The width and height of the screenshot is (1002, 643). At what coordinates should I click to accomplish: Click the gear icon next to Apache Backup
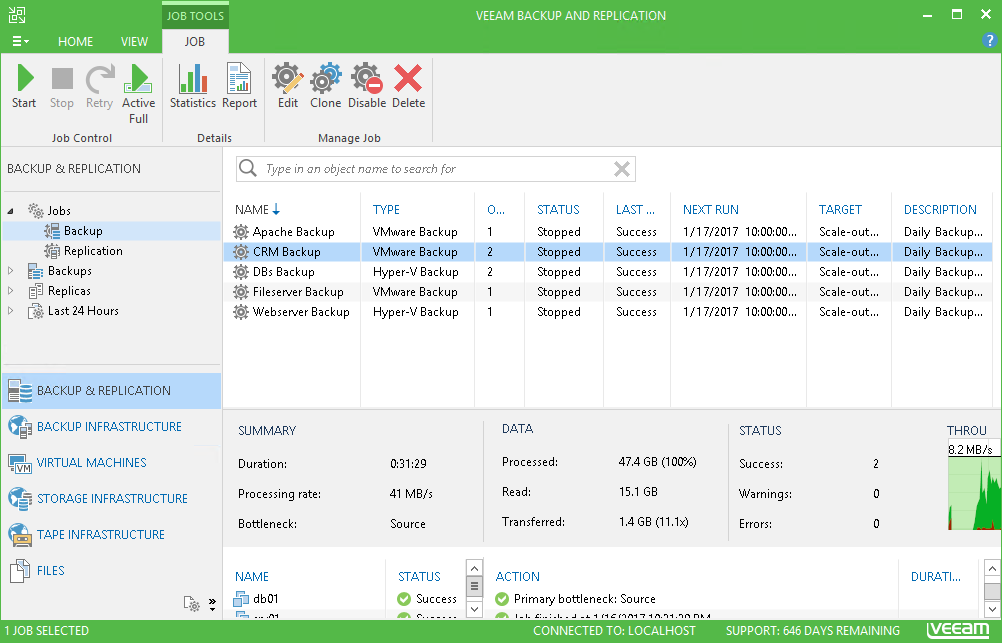(x=241, y=231)
